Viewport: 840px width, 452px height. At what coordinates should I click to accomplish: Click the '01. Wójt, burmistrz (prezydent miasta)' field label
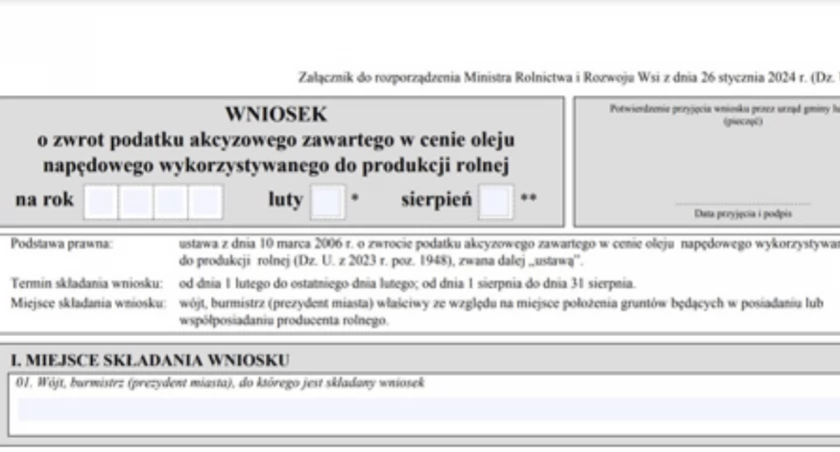pyautogui.click(x=220, y=382)
